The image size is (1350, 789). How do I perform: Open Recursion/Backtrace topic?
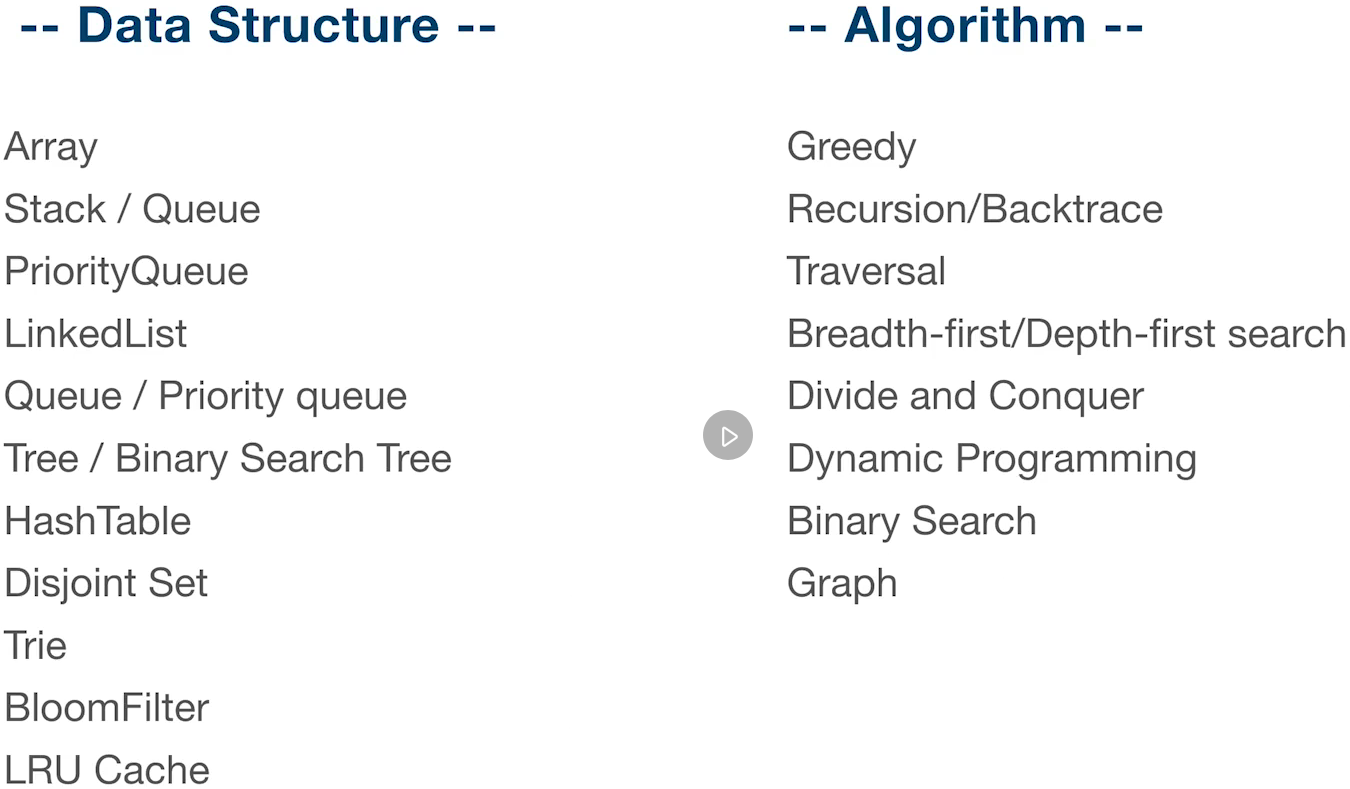pyautogui.click(x=975, y=209)
